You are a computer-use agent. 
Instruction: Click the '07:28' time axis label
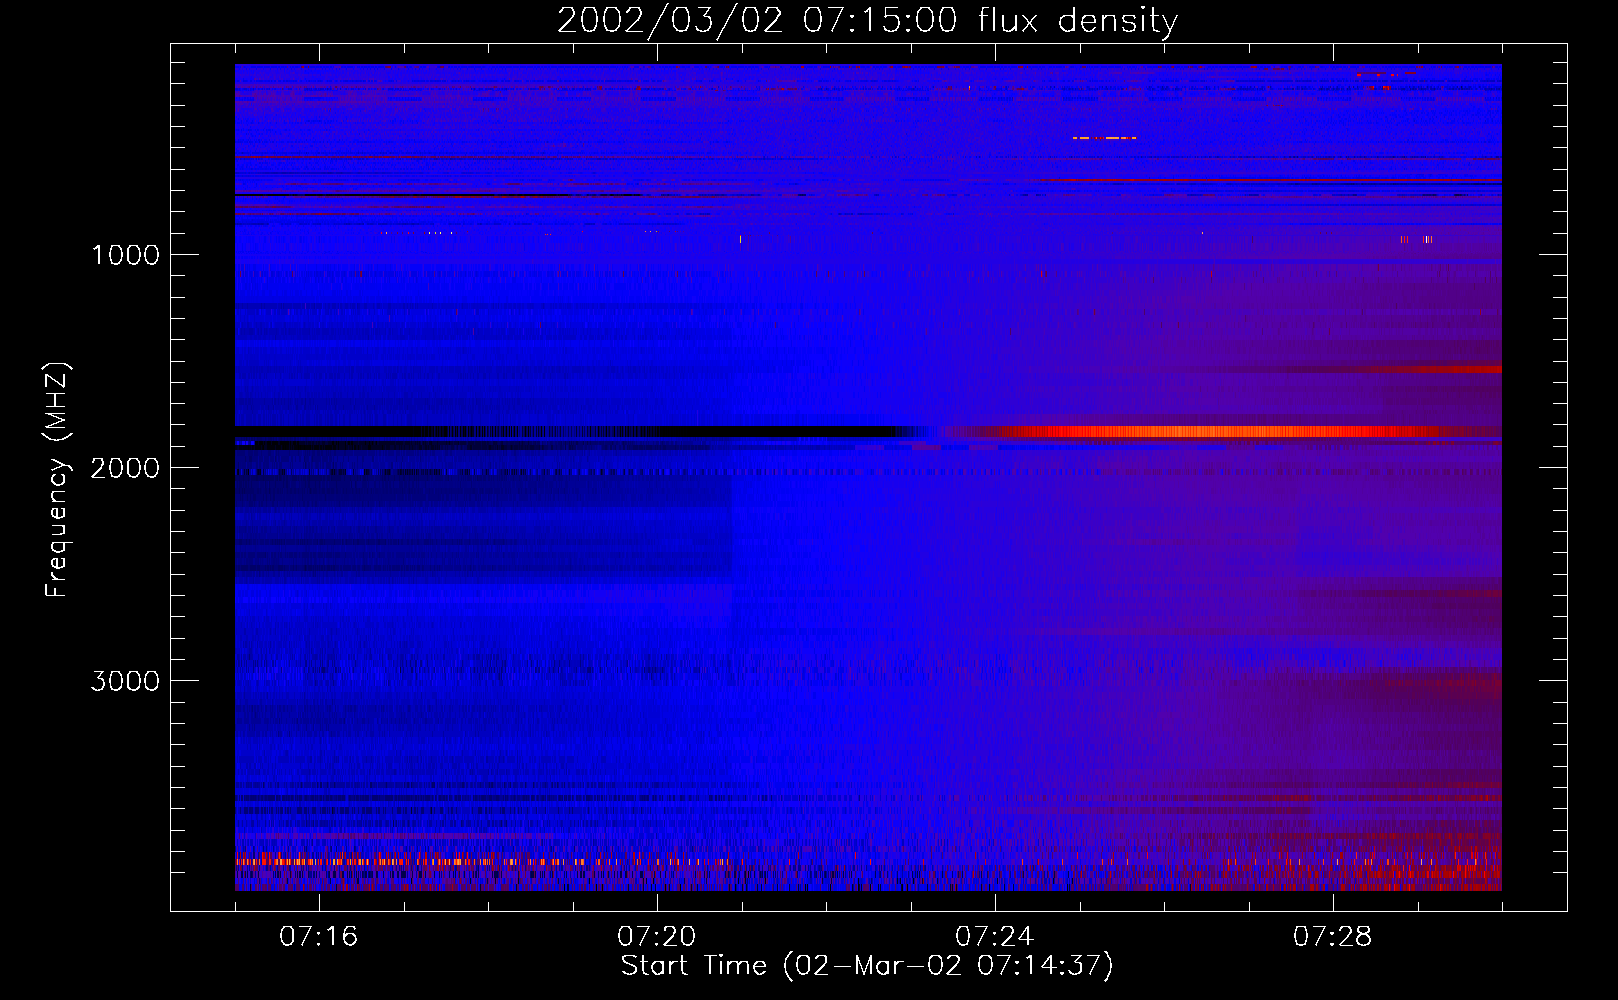pos(1332,937)
